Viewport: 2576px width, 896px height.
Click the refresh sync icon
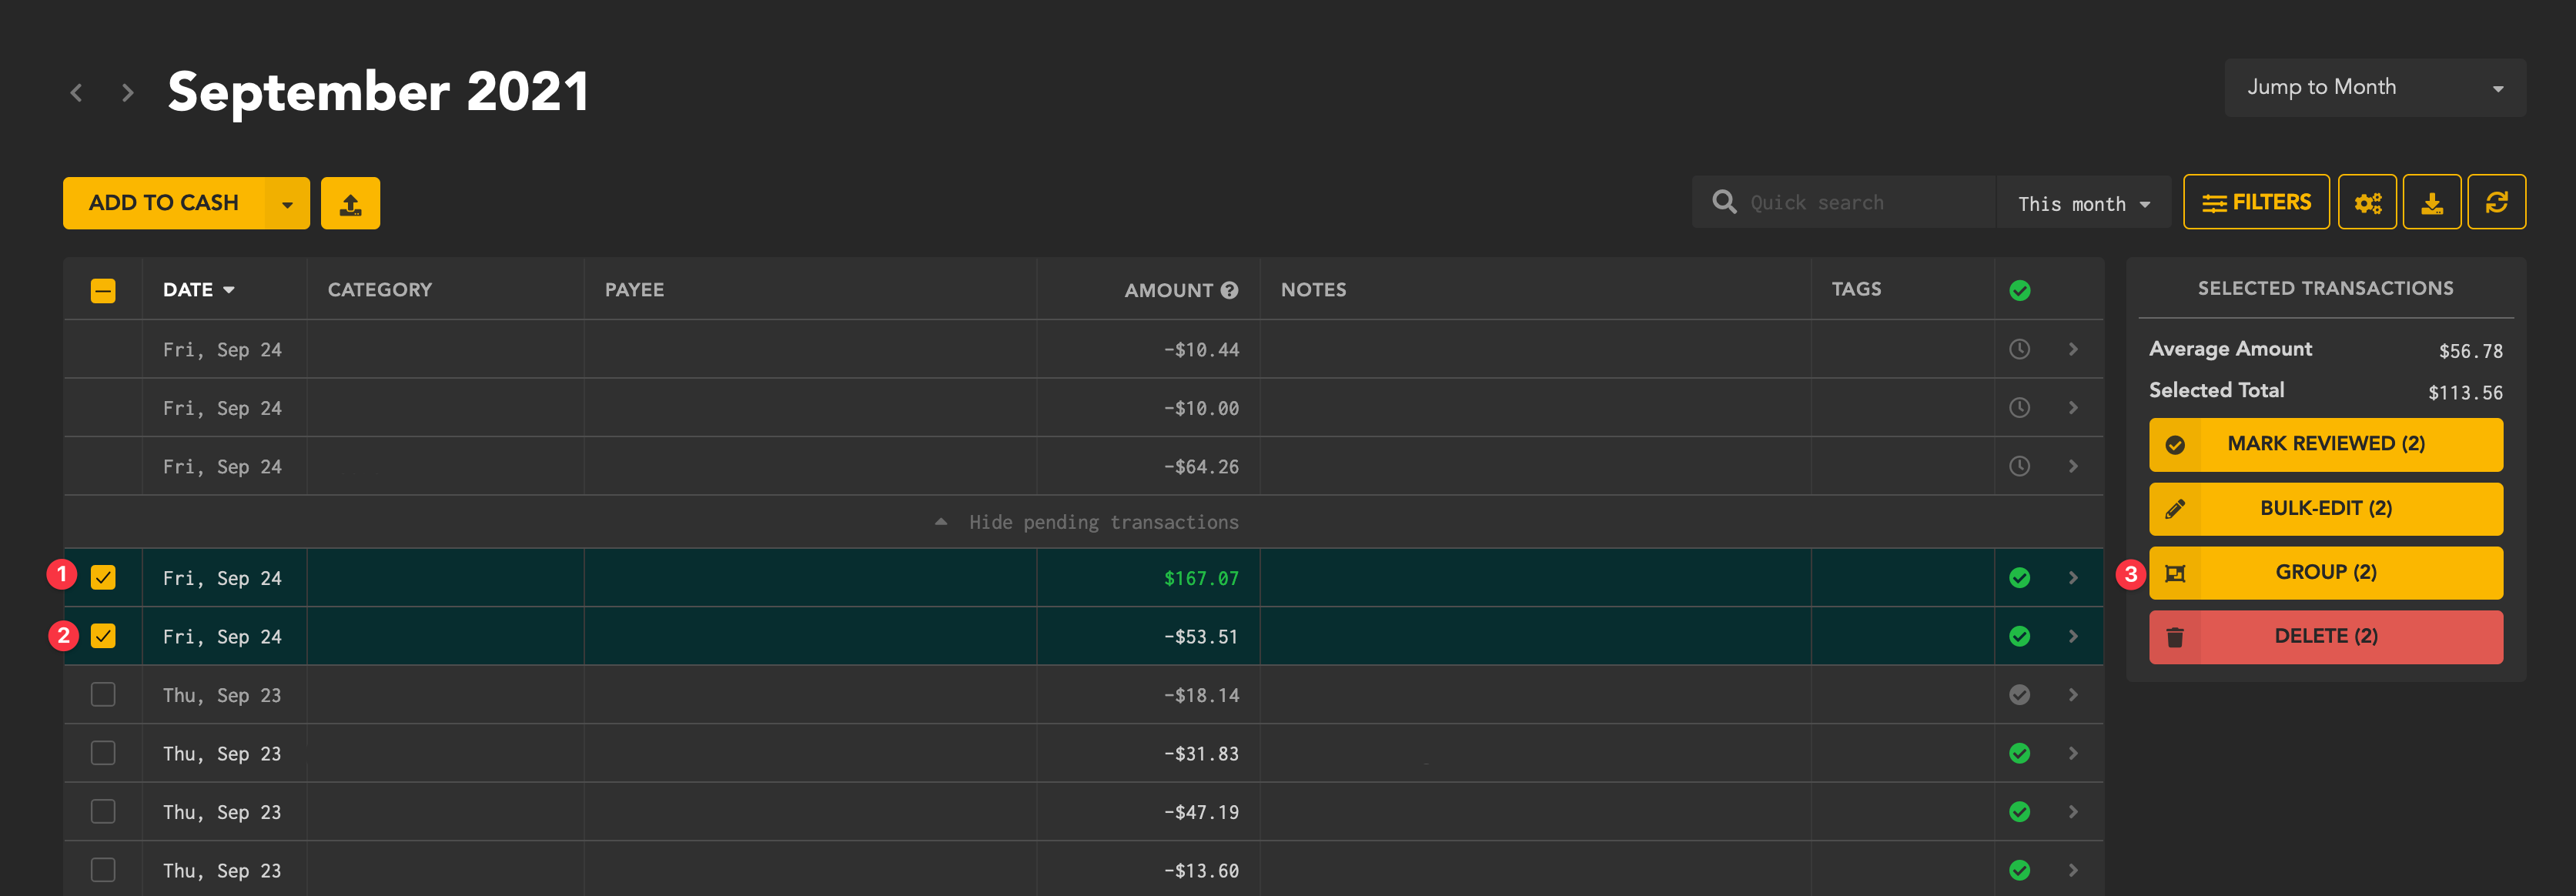coord(2496,203)
